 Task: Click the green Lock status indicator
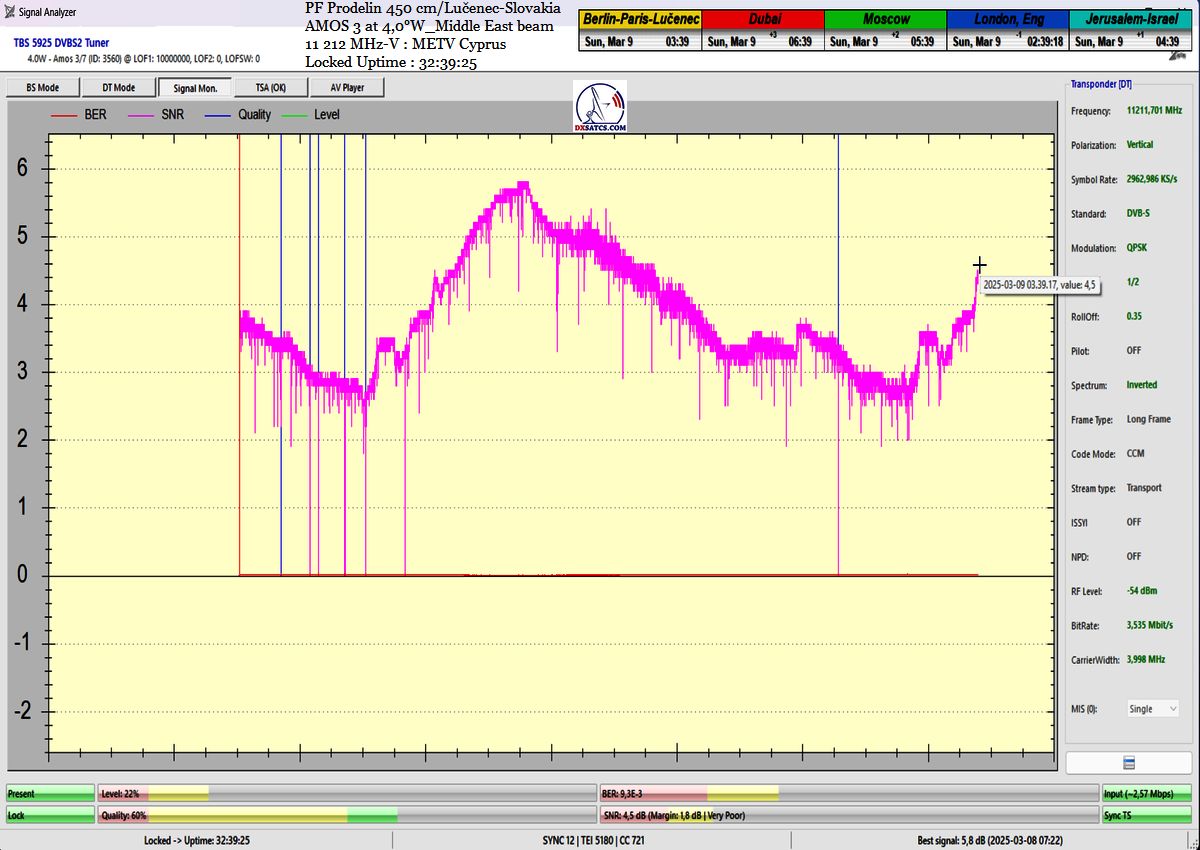click(x=50, y=815)
